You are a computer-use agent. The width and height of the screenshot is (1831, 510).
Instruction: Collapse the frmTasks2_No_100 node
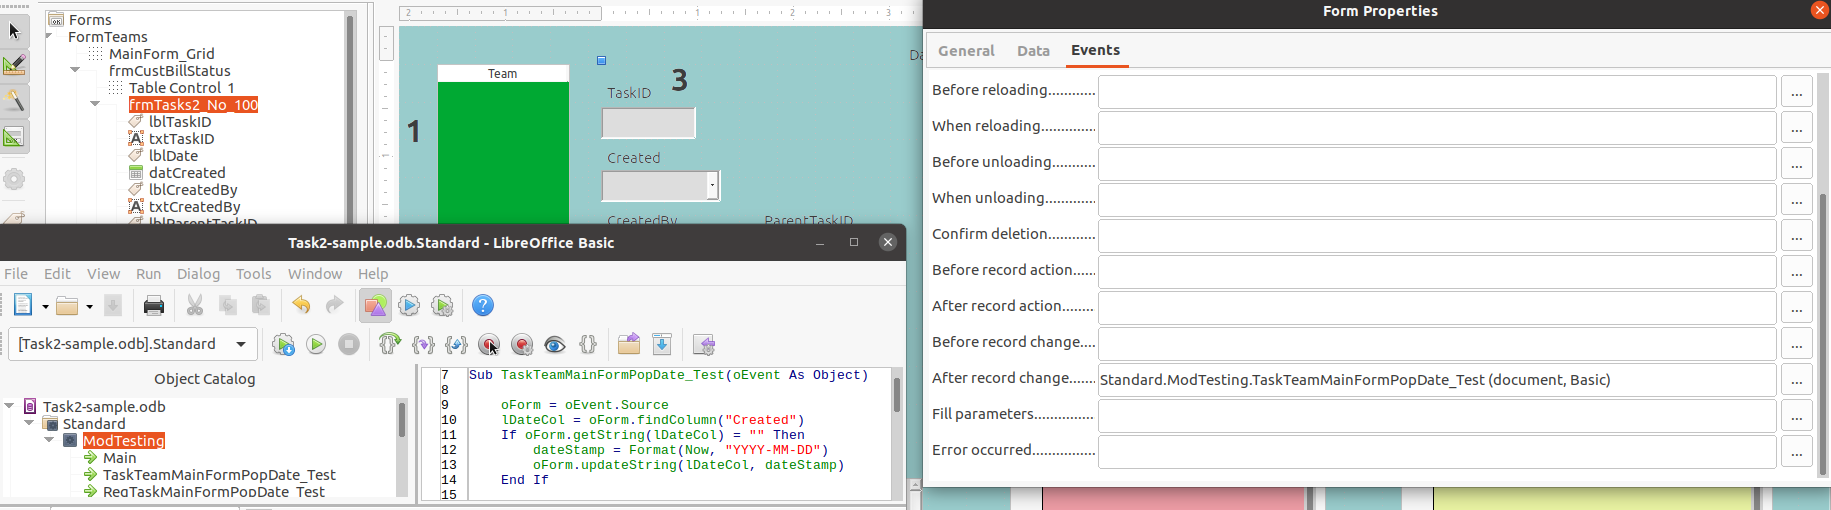click(96, 104)
